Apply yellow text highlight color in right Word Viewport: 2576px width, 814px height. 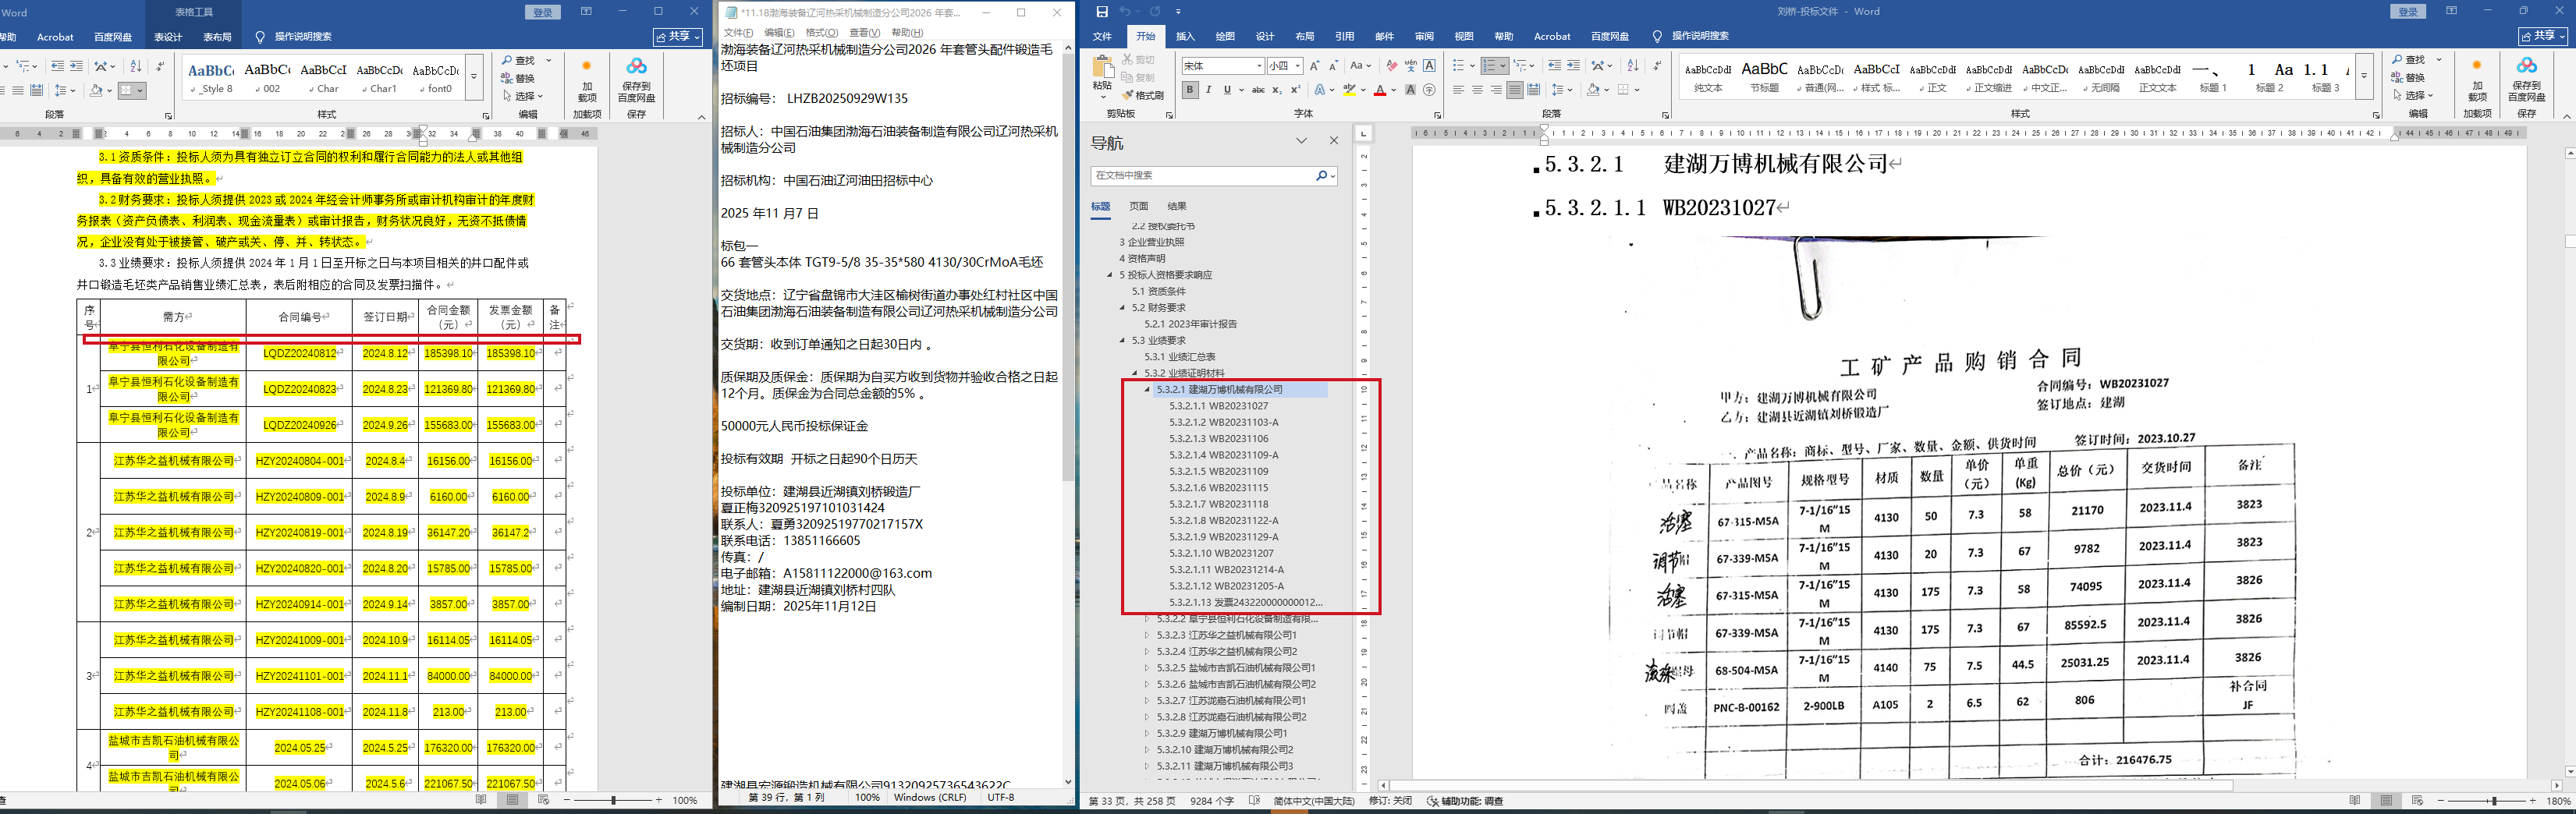pos(1349,90)
